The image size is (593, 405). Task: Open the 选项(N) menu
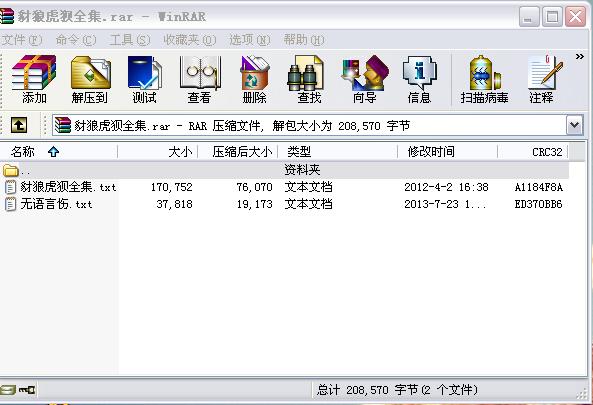[250, 40]
